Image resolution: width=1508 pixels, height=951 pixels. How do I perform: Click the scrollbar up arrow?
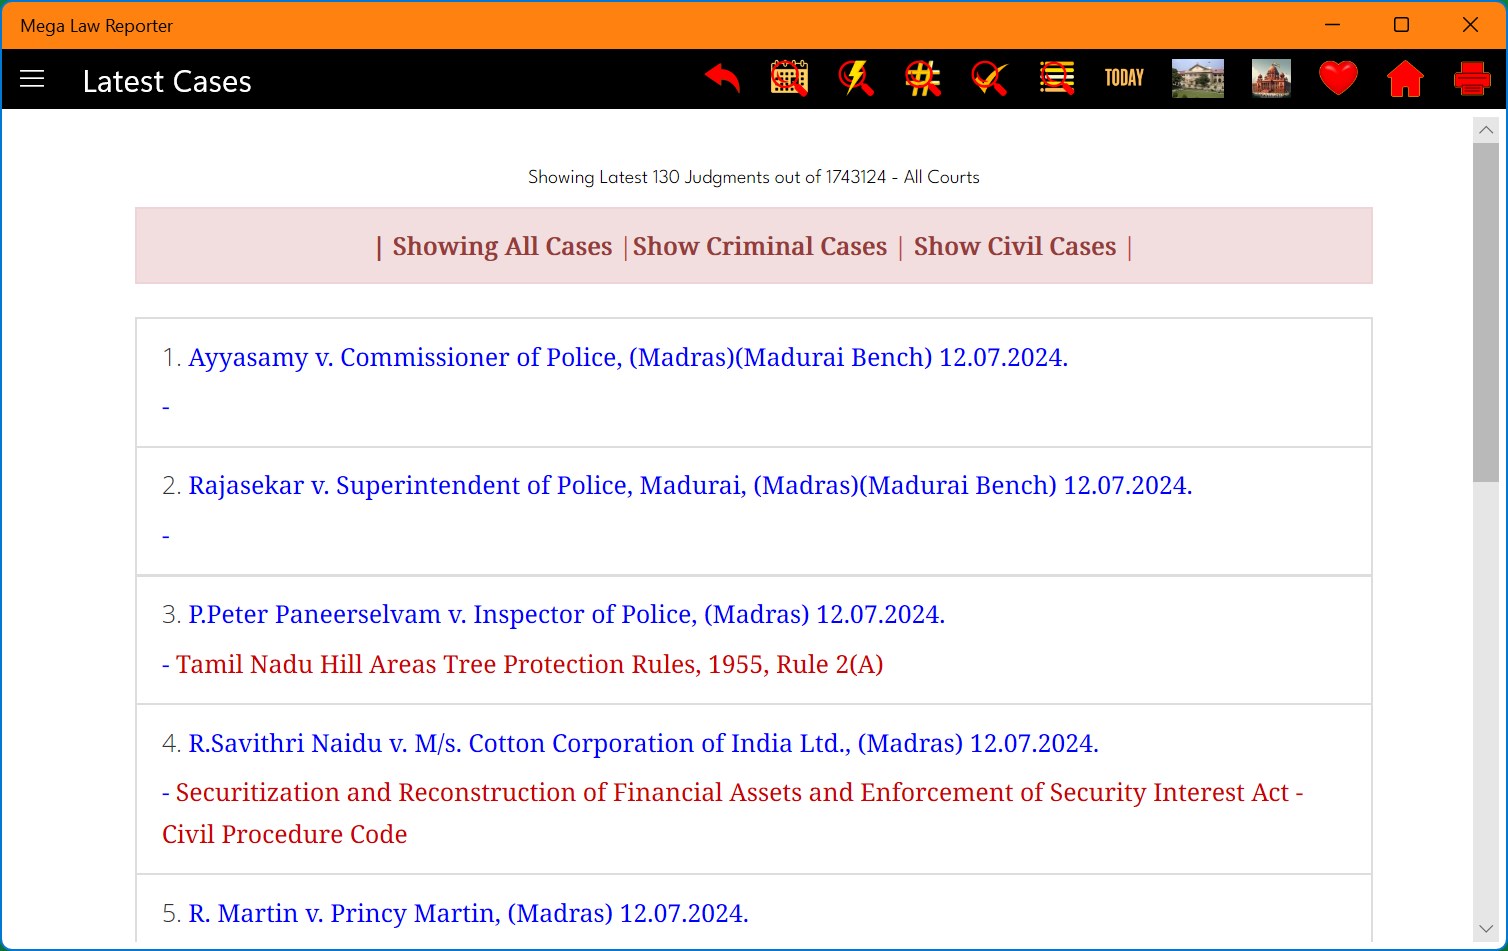(1486, 130)
